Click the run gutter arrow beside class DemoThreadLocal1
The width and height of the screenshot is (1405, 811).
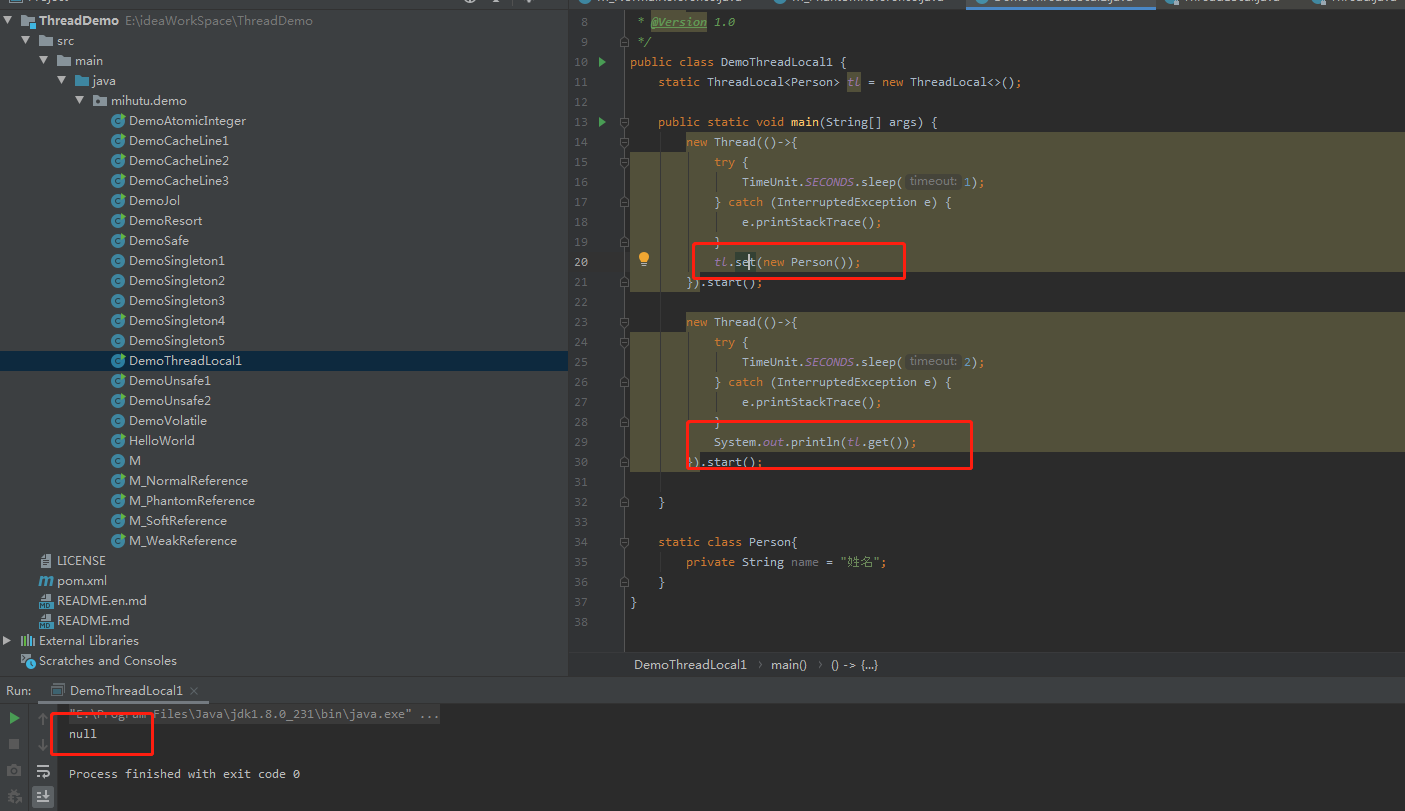click(x=602, y=62)
